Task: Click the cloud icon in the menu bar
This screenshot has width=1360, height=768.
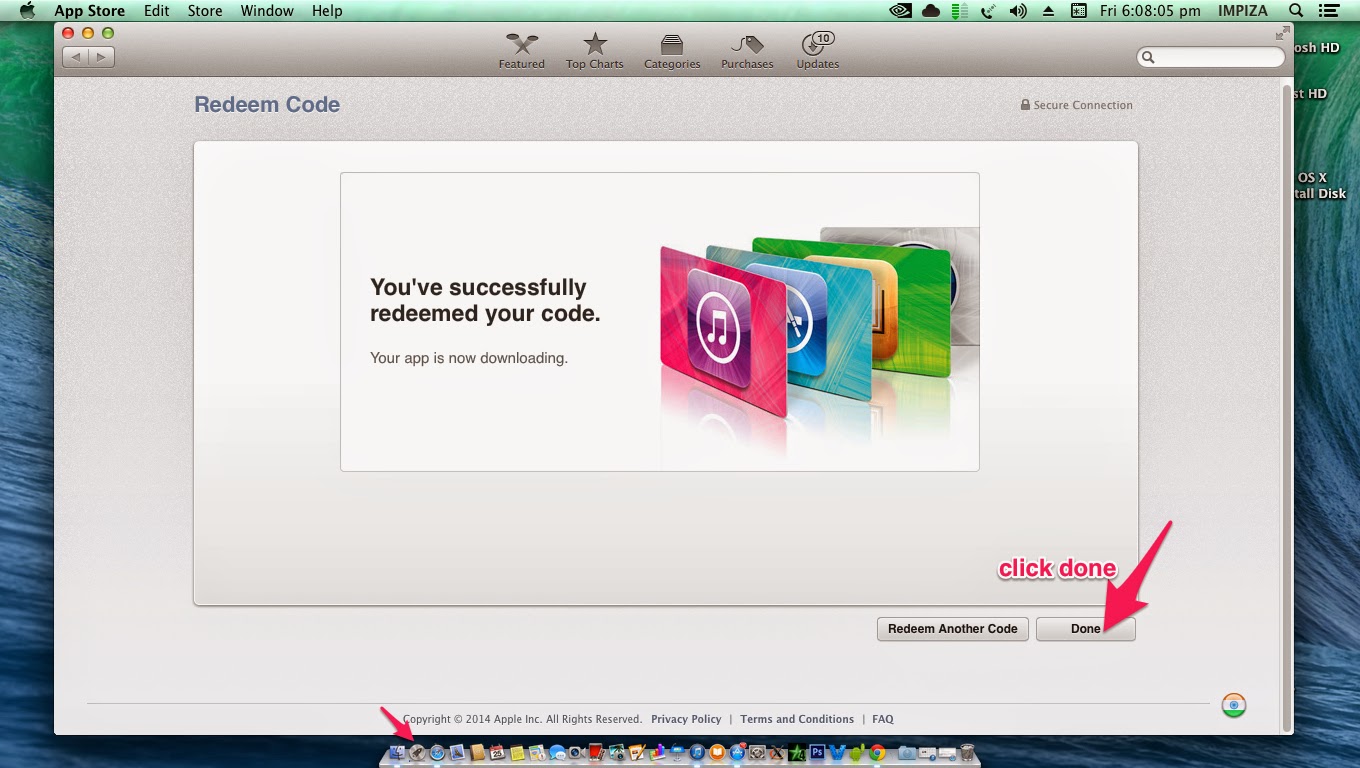Action: (931, 11)
